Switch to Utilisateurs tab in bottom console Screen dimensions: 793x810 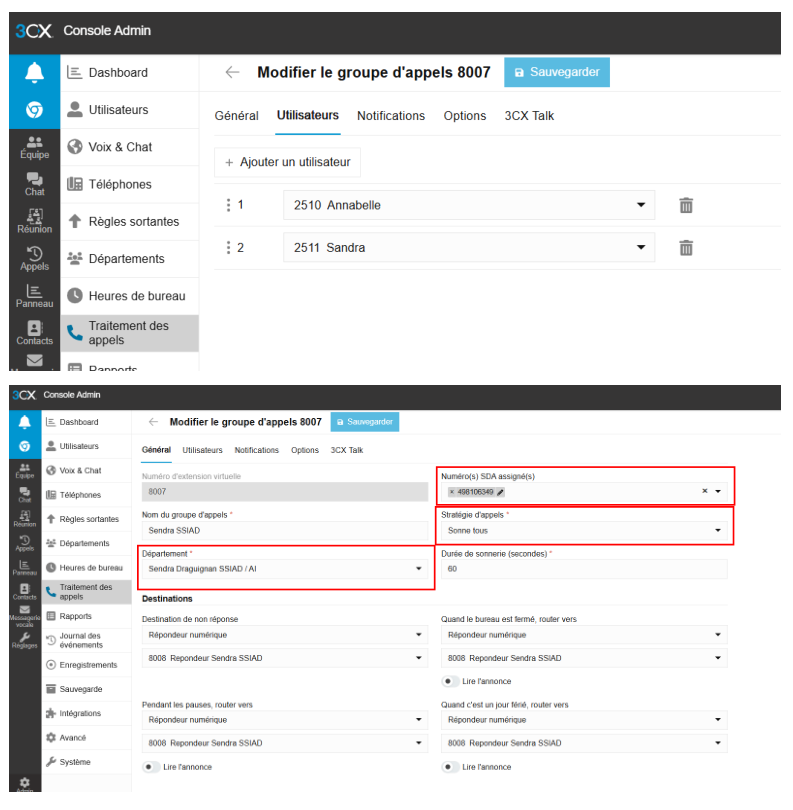pyautogui.click(x=203, y=450)
